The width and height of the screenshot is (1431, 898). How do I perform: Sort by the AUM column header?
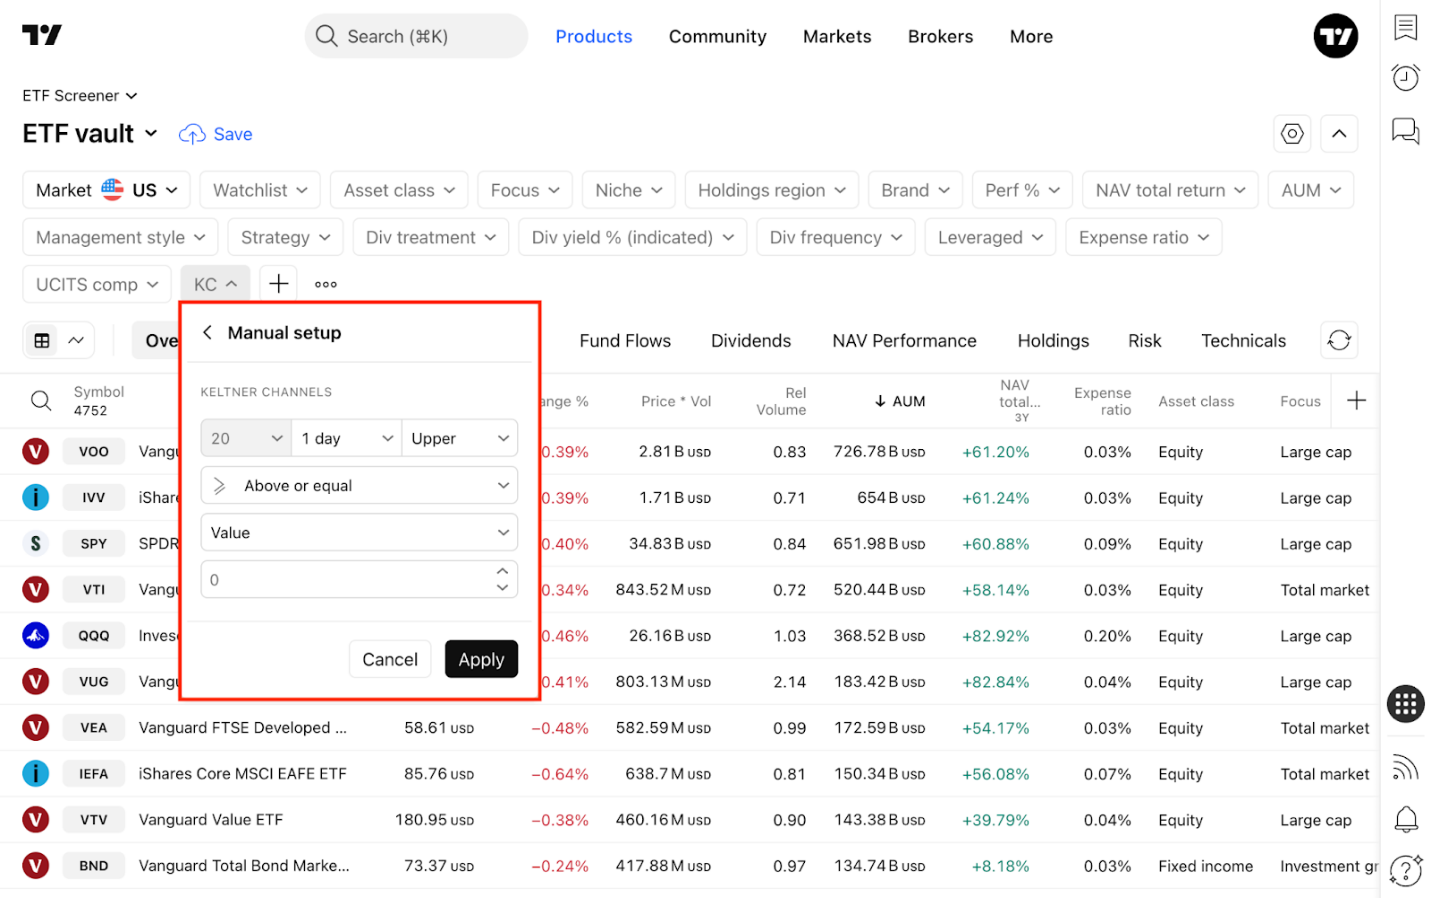[899, 401]
